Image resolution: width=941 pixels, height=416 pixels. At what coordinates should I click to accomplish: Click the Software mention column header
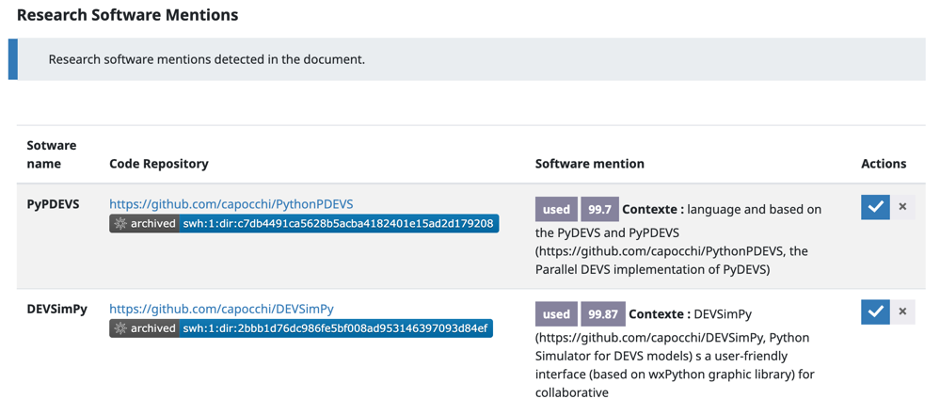(x=589, y=163)
